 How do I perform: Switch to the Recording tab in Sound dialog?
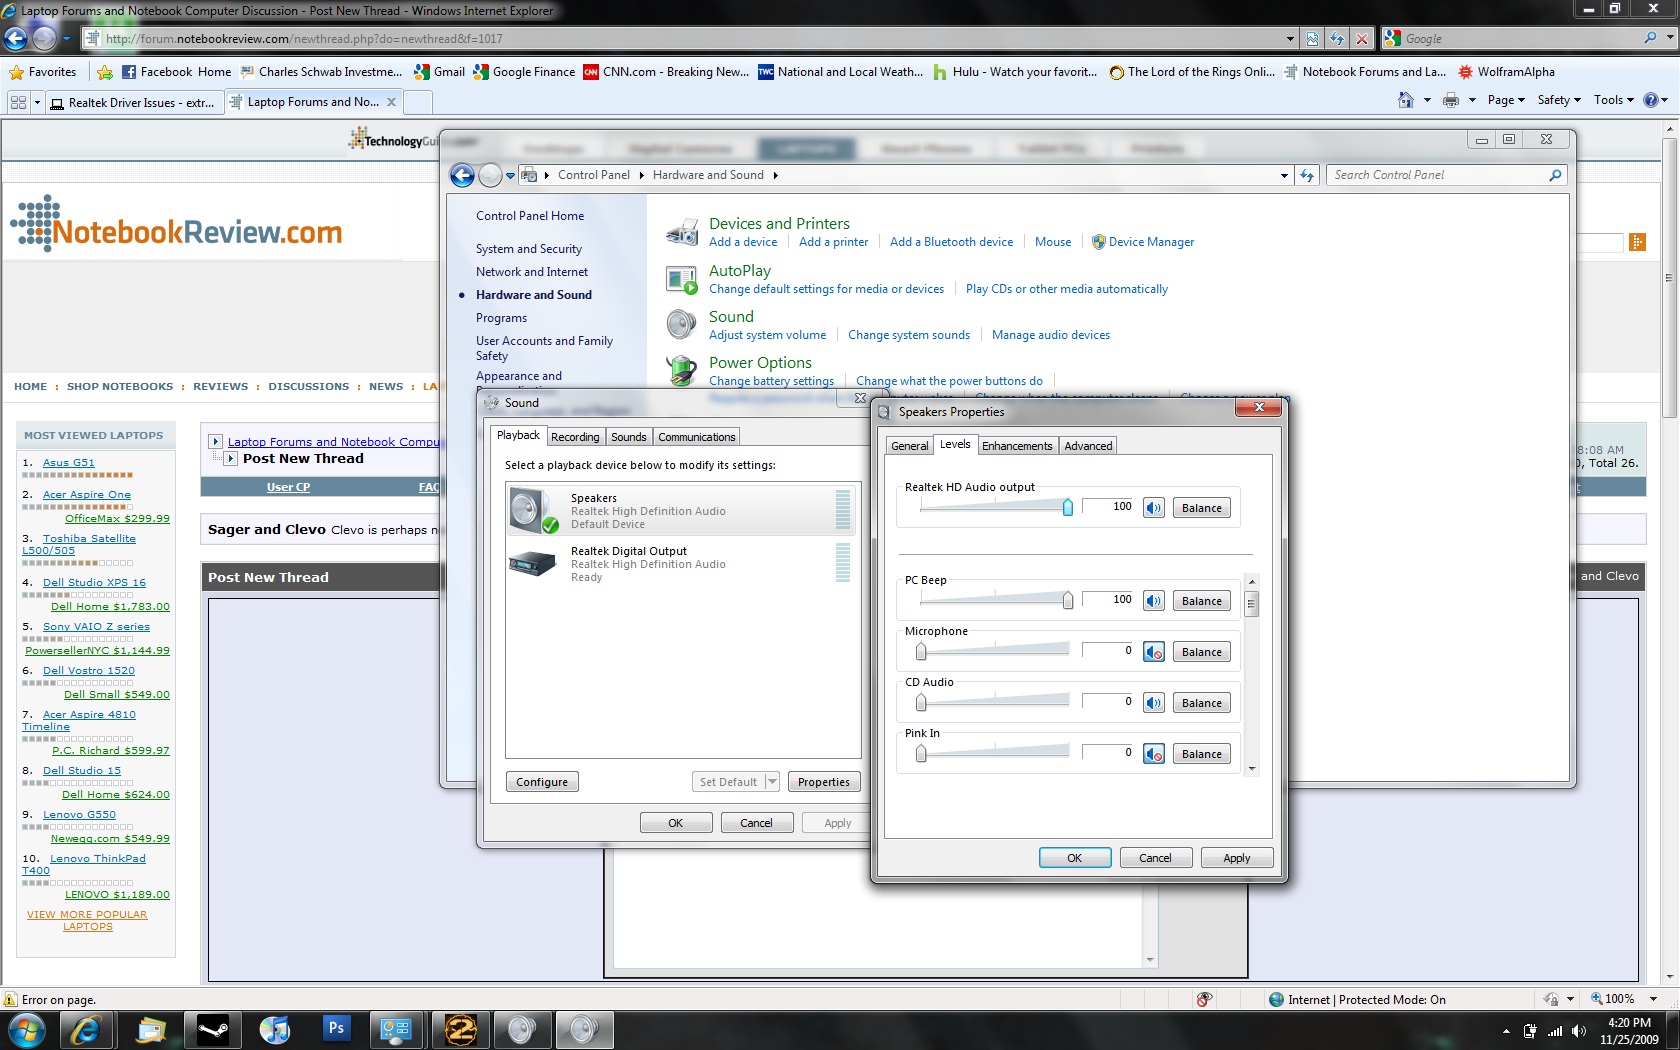575,437
